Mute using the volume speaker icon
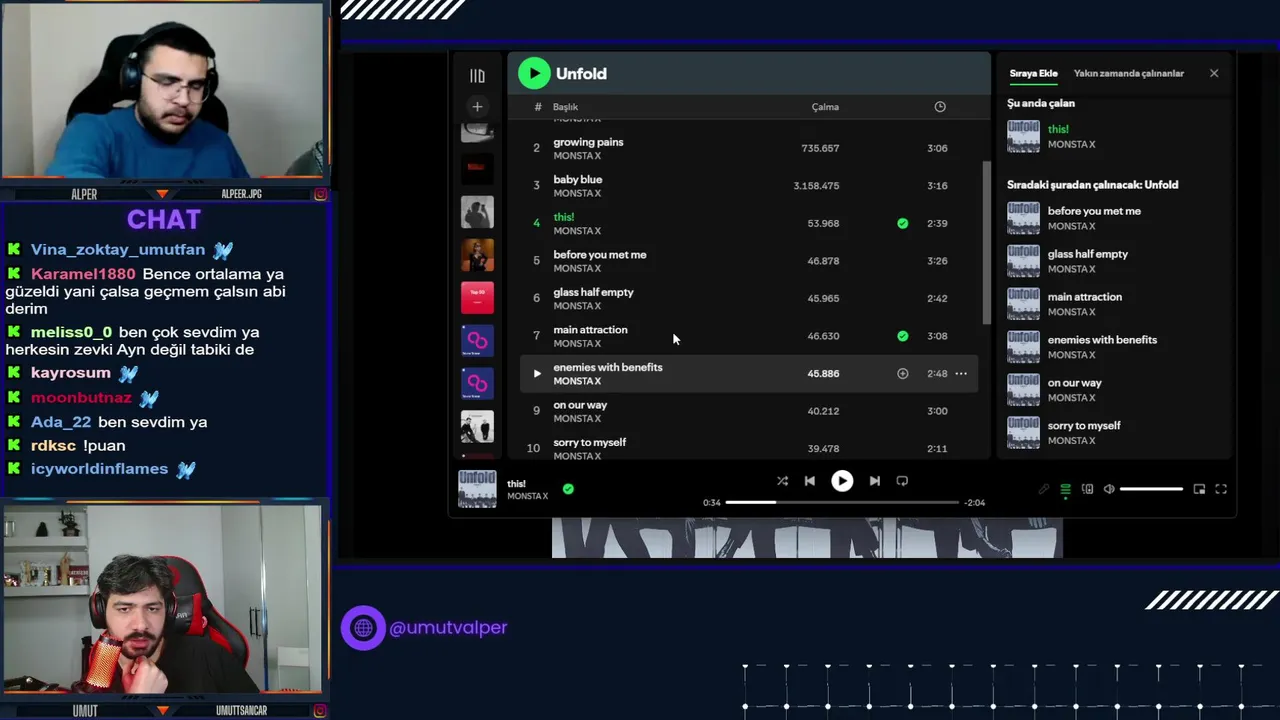The image size is (1280, 720). [1109, 489]
